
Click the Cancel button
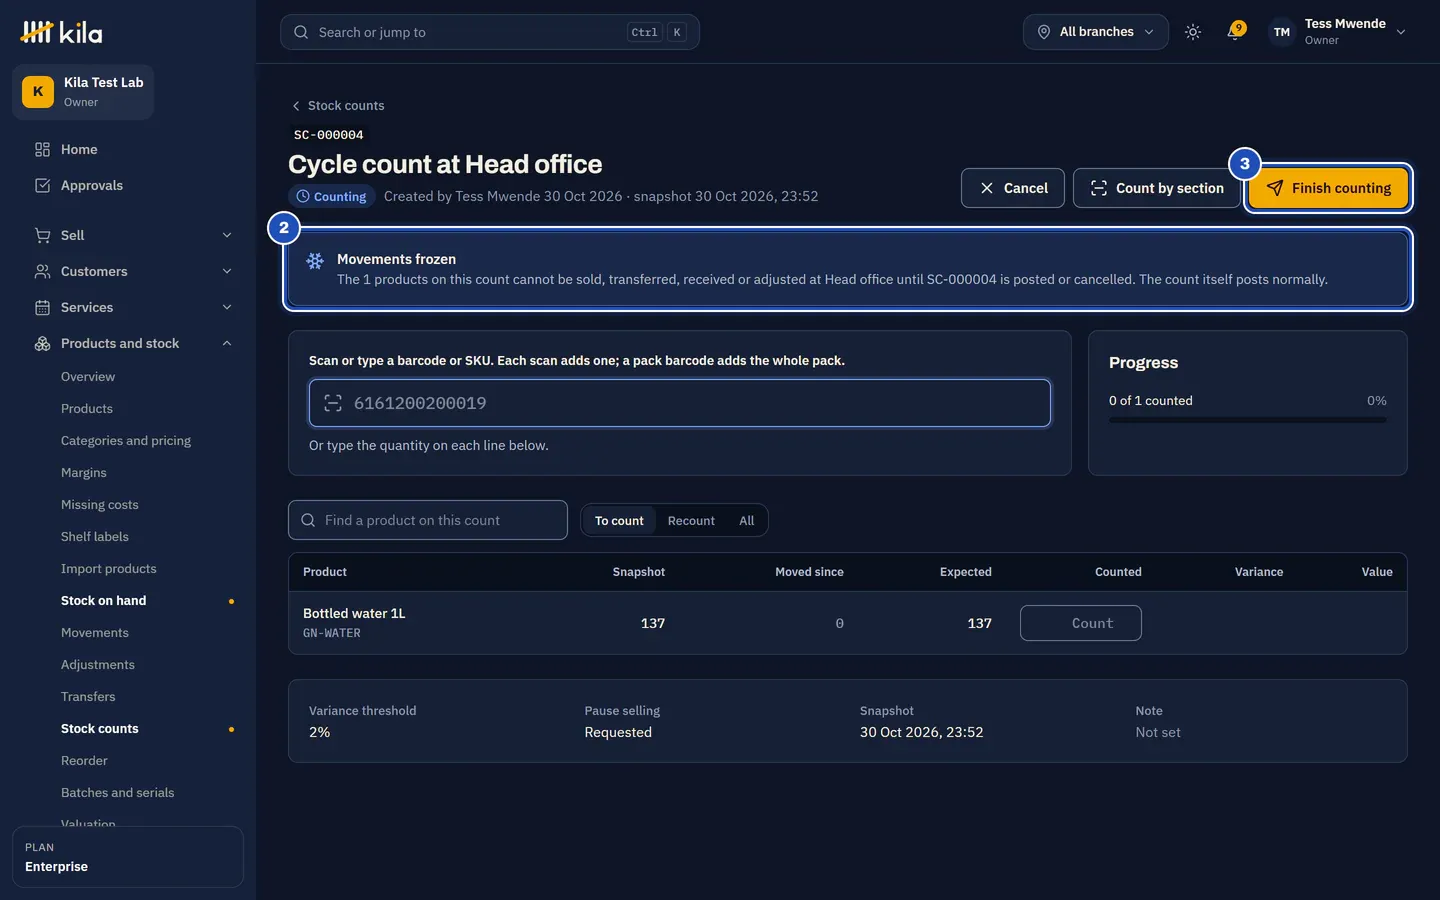[1013, 188]
